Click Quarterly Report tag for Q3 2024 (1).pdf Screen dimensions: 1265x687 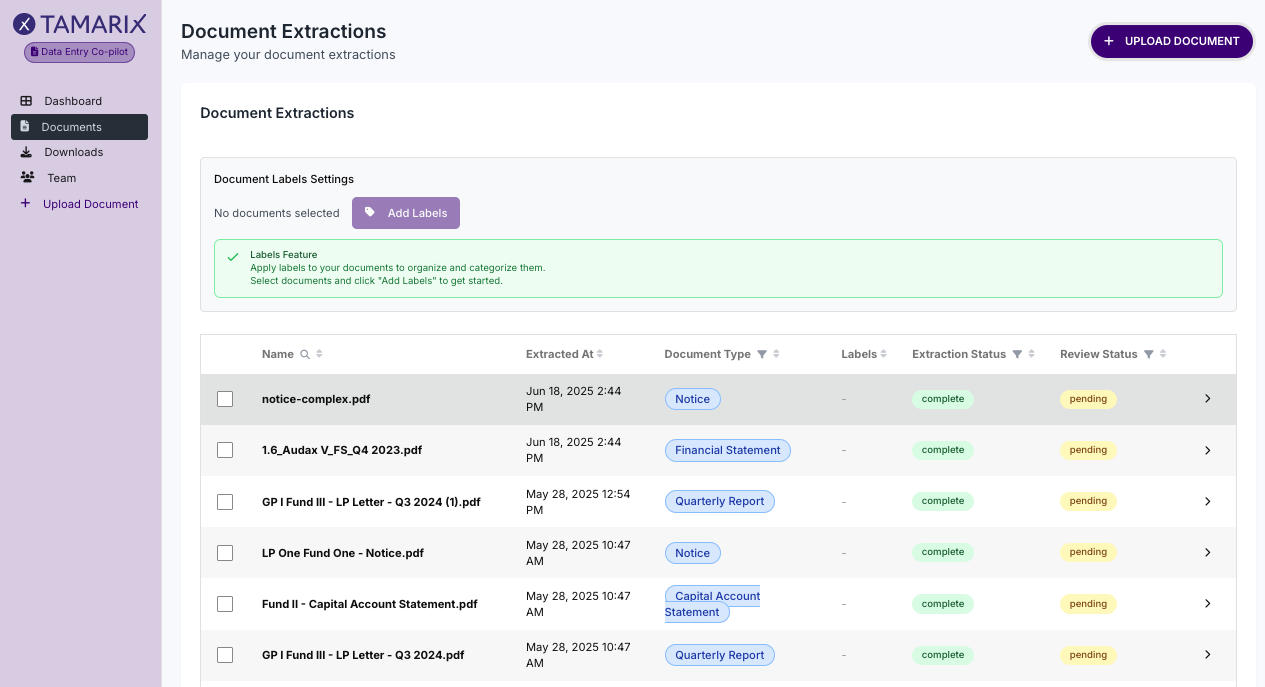pos(719,501)
